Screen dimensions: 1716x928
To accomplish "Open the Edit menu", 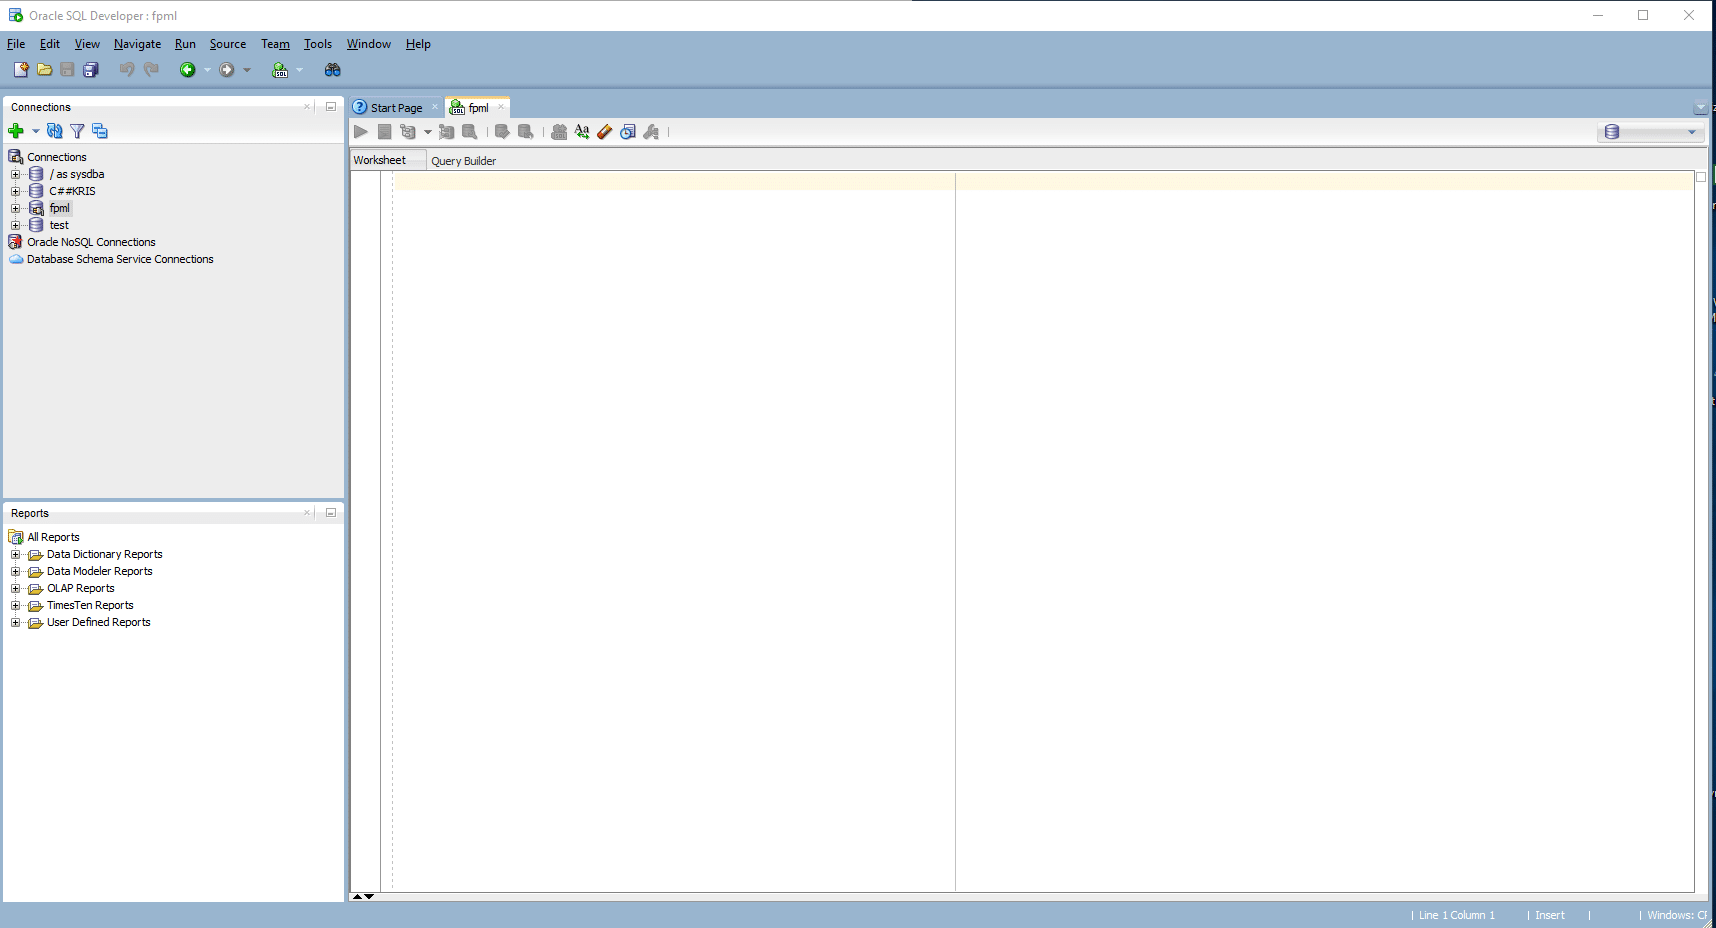I will click(50, 44).
